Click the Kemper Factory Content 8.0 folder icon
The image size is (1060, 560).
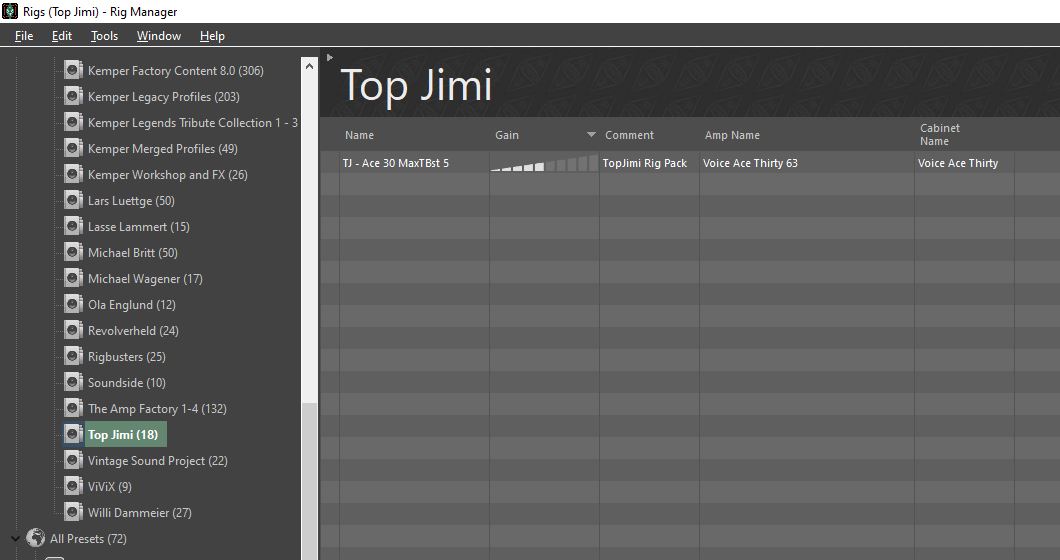[73, 70]
